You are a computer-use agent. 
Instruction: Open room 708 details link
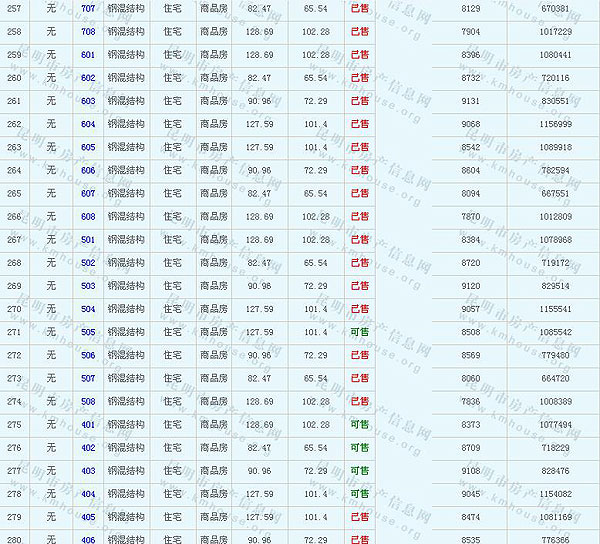pyautogui.click(x=88, y=31)
